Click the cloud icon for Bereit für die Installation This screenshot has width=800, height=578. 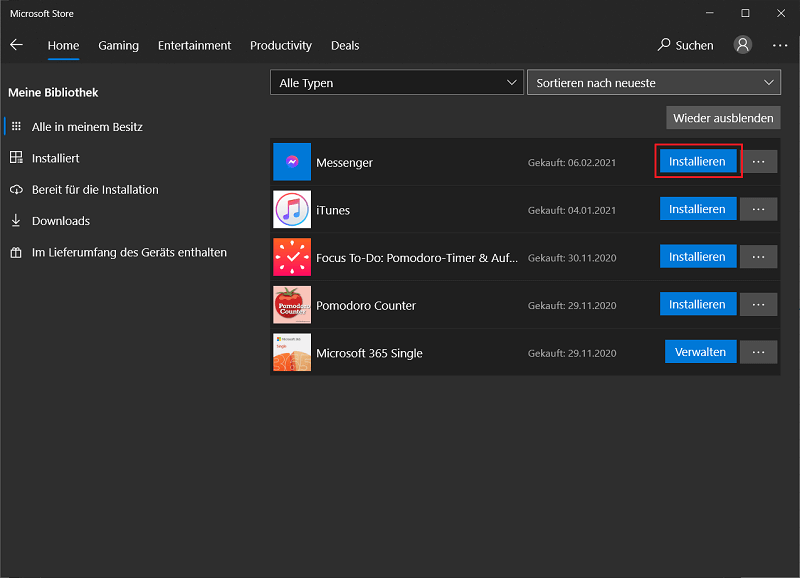(16, 189)
